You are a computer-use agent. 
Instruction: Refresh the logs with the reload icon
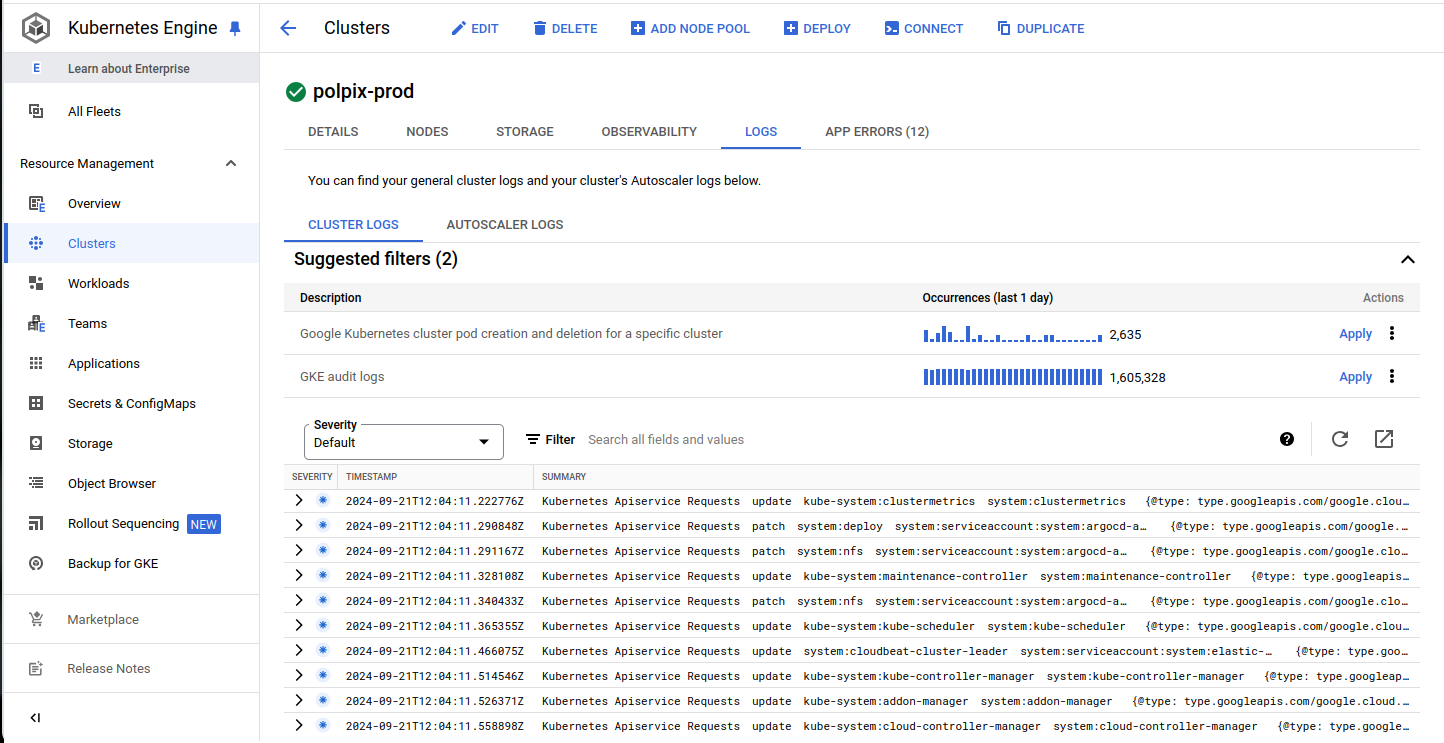pyautogui.click(x=1340, y=439)
